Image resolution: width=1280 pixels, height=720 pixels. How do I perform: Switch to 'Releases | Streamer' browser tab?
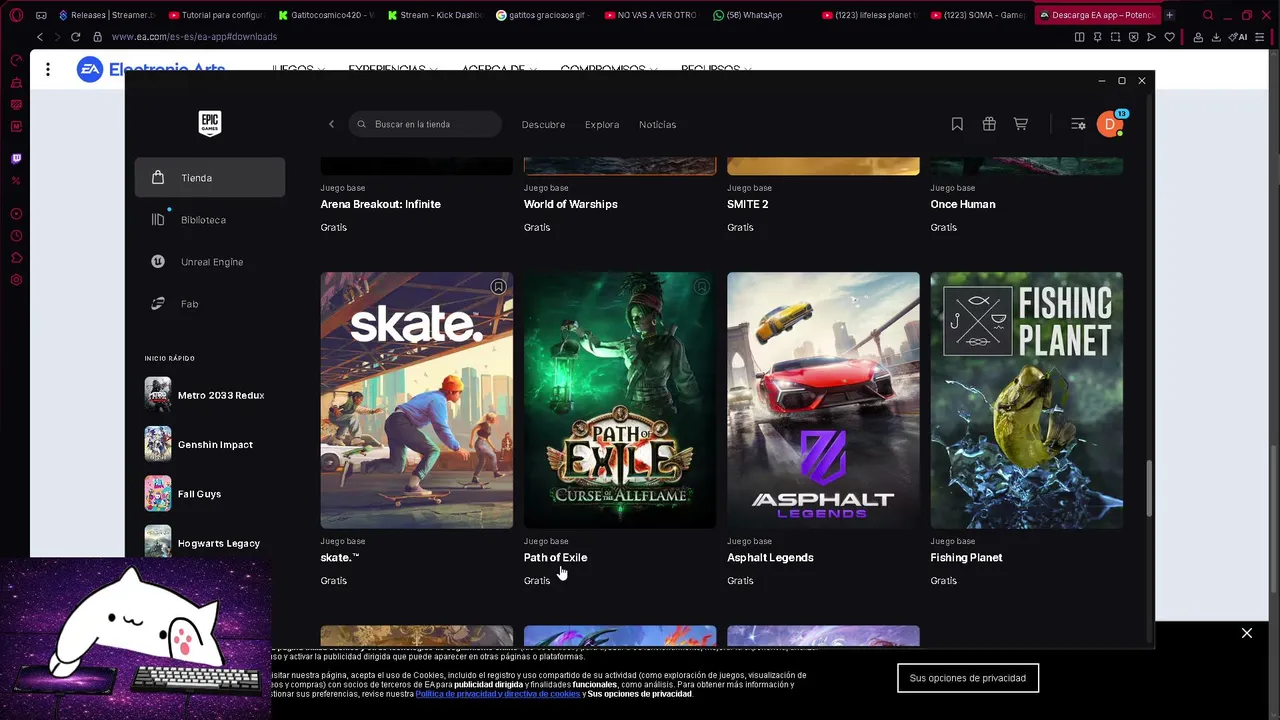point(107,15)
